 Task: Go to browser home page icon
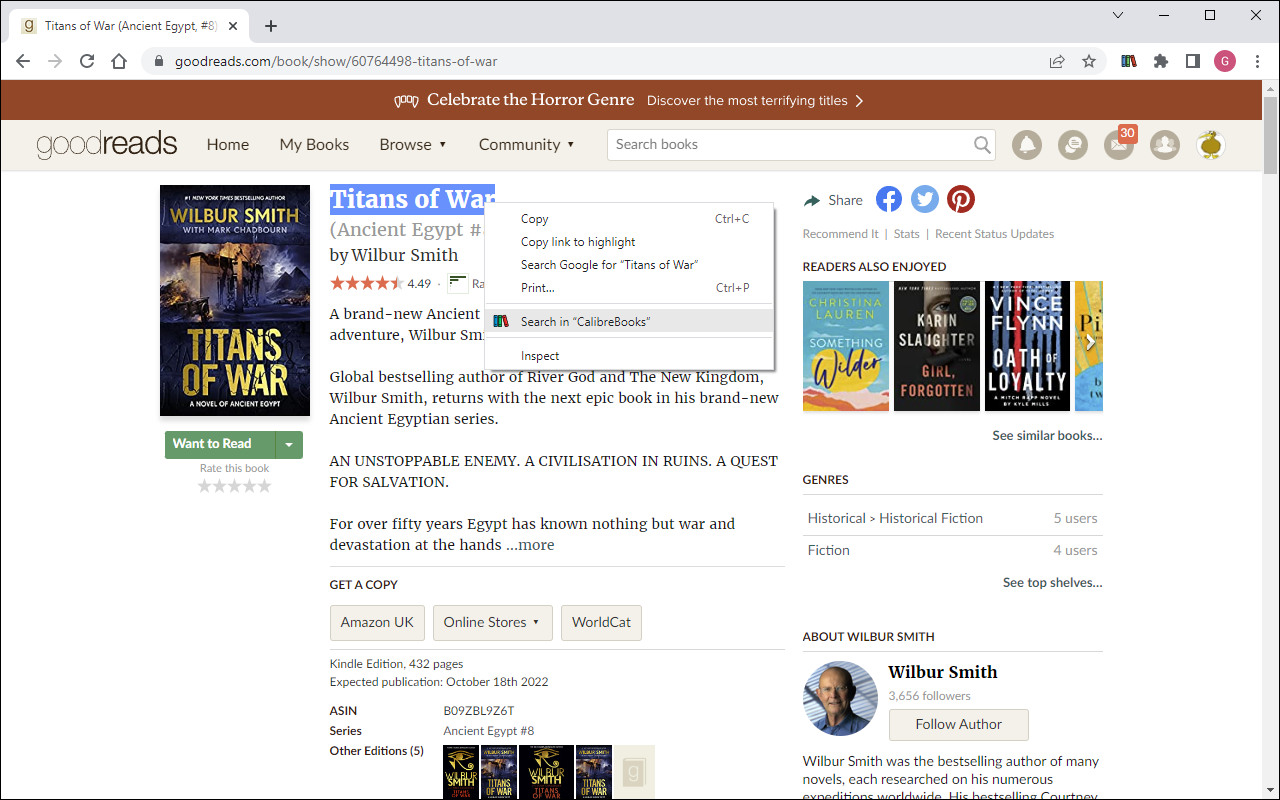(x=119, y=61)
